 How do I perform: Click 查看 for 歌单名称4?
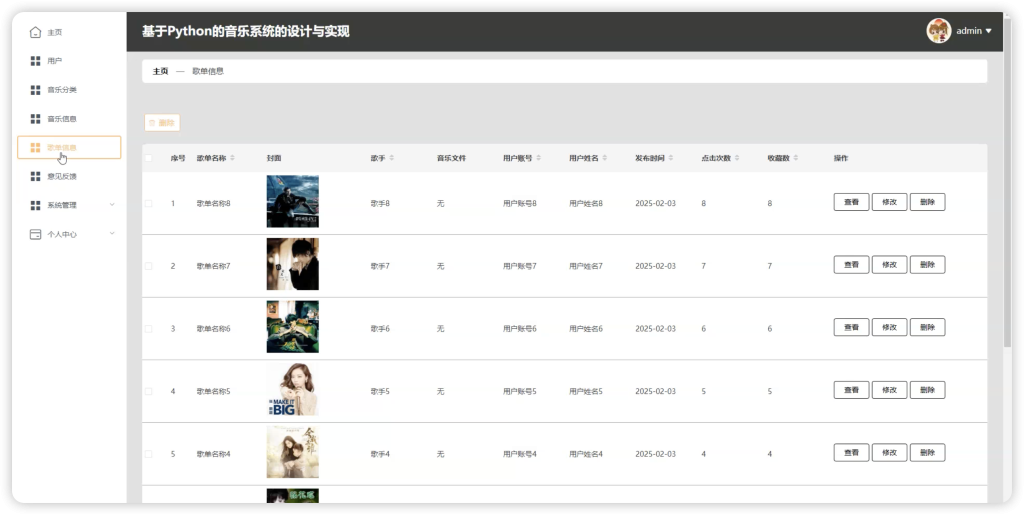pos(851,453)
